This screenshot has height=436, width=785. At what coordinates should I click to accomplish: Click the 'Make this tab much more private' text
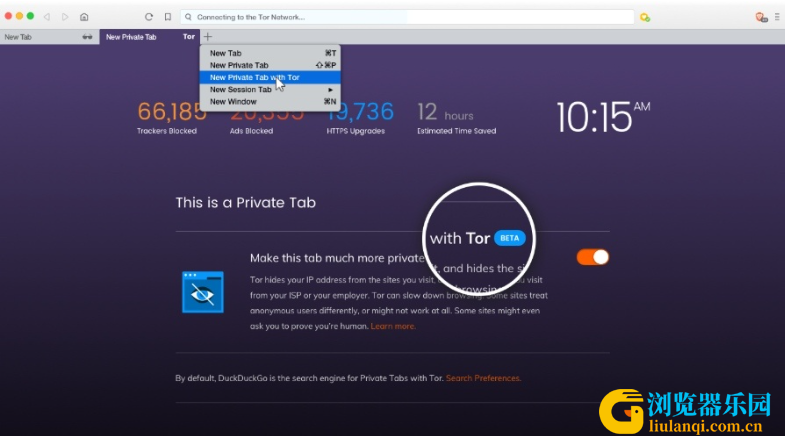pyautogui.click(x=337, y=258)
